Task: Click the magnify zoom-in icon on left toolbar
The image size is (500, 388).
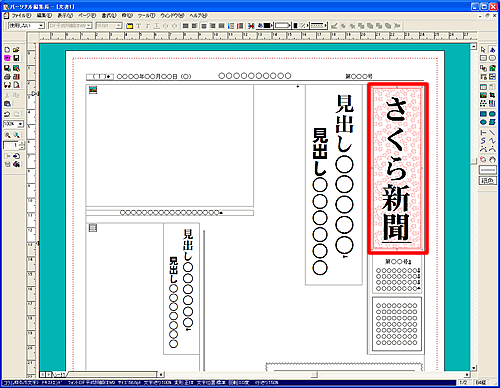Action: tap(7, 135)
